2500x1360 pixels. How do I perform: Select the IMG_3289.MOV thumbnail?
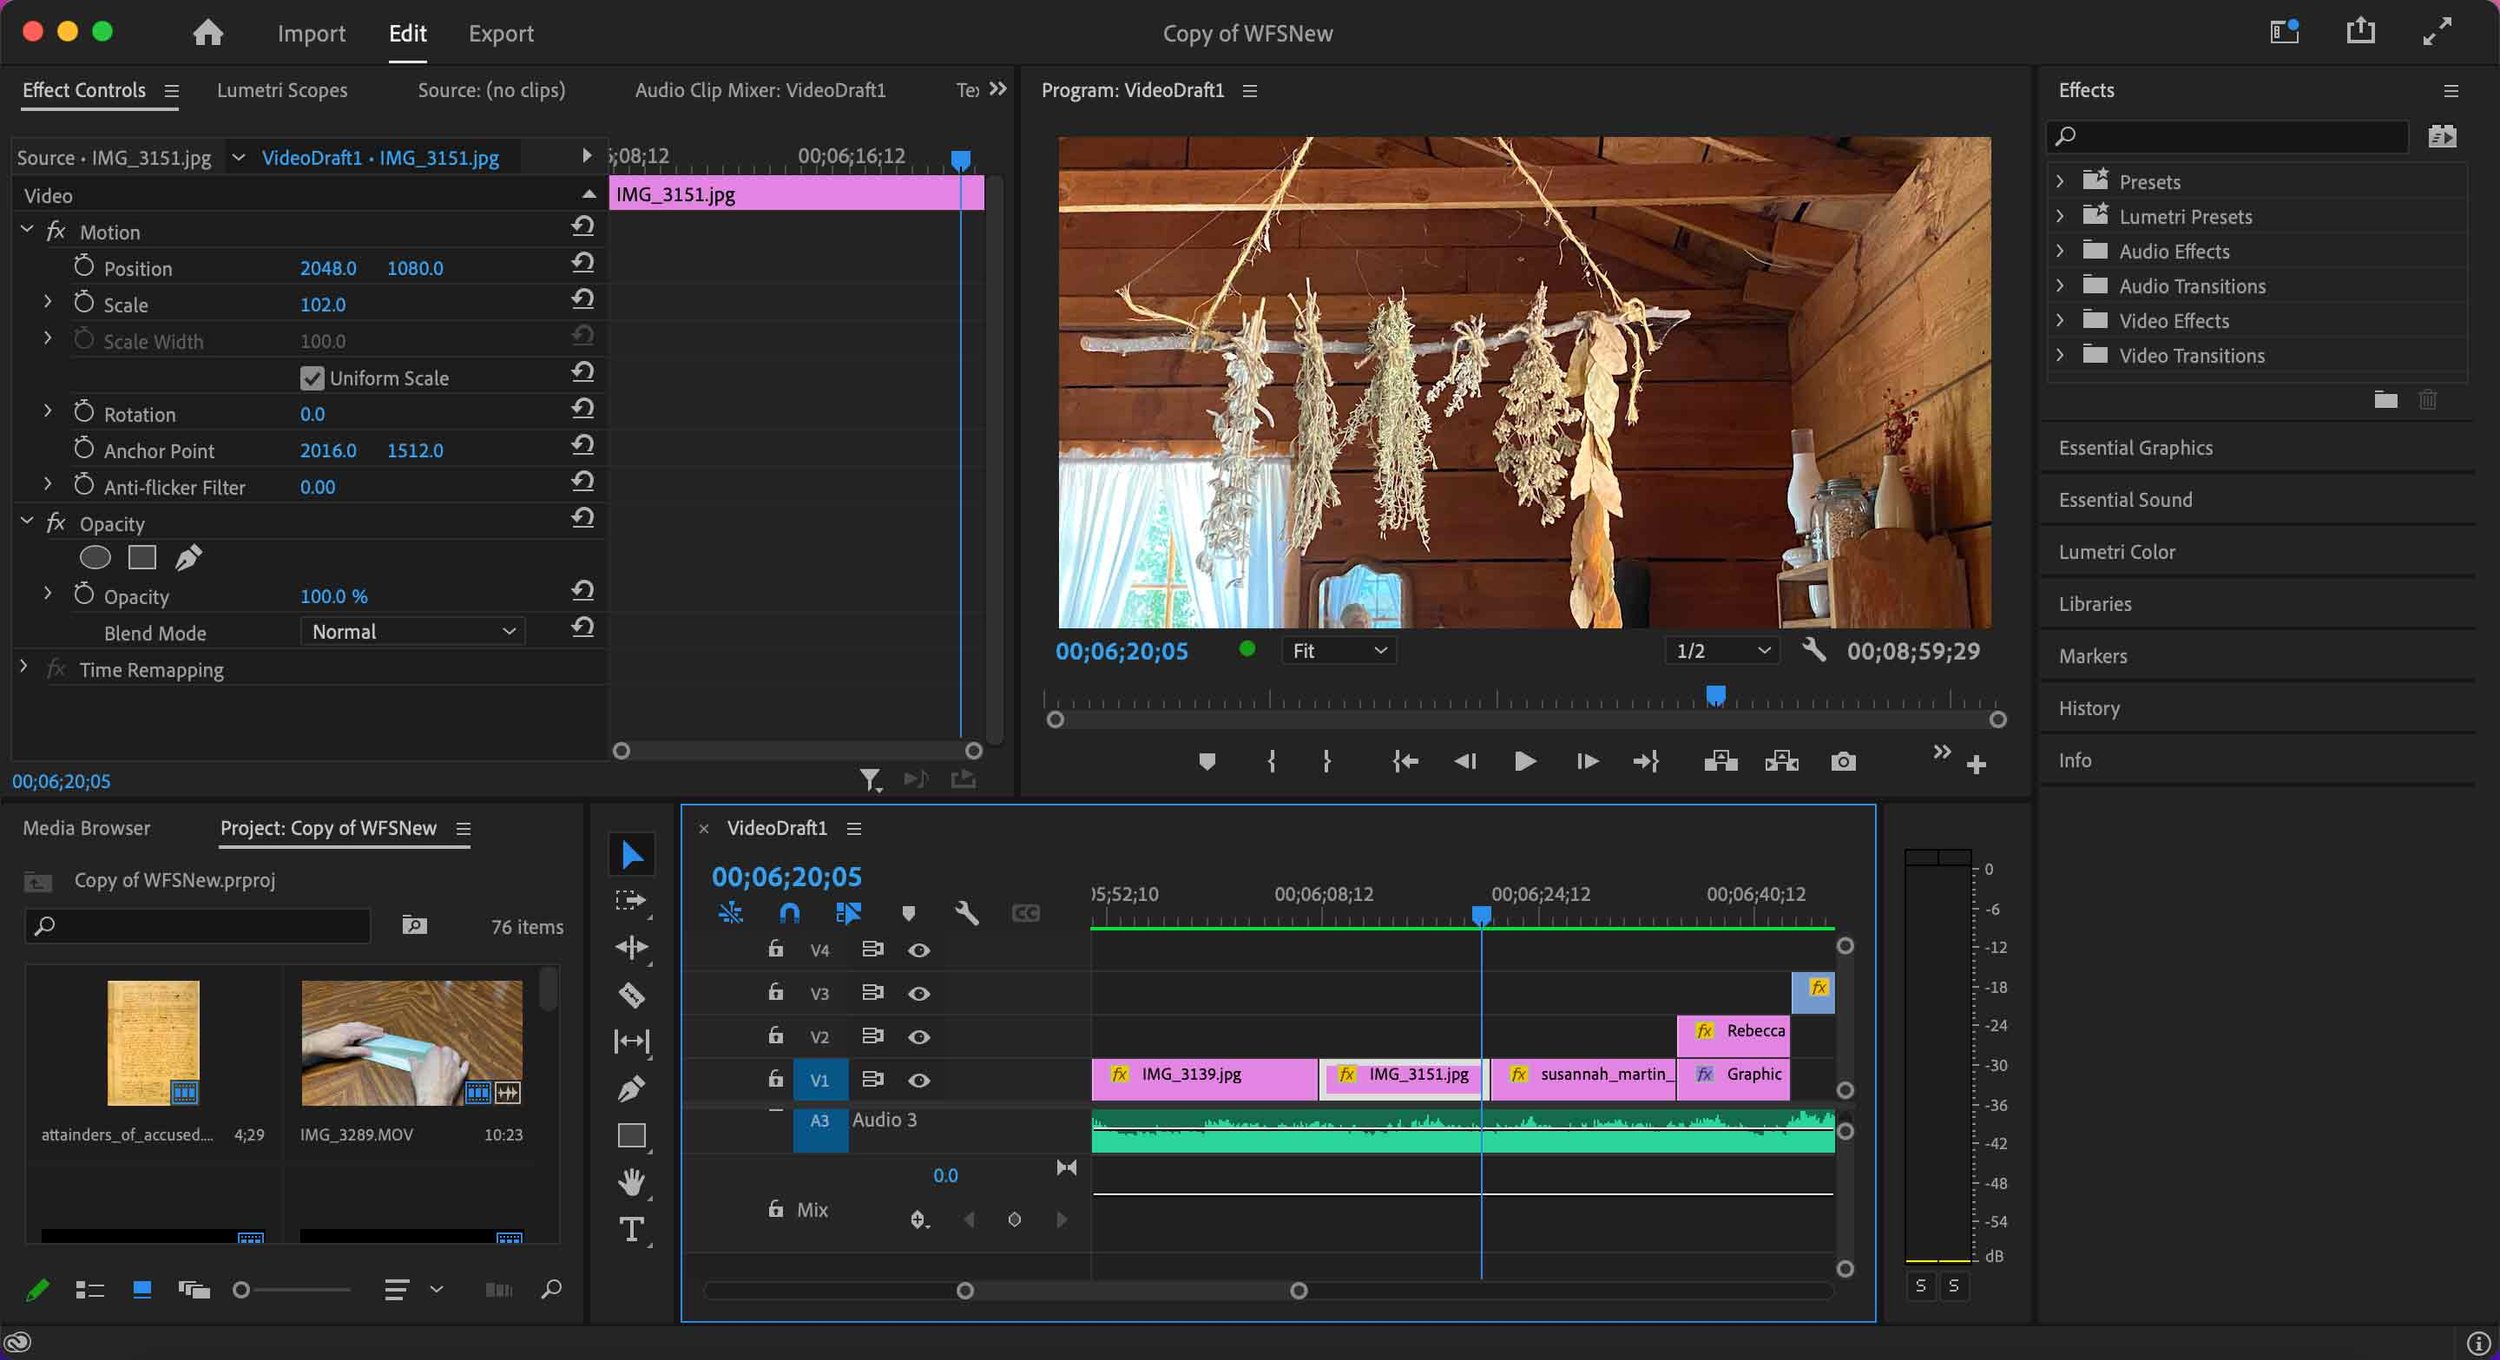click(x=411, y=1043)
